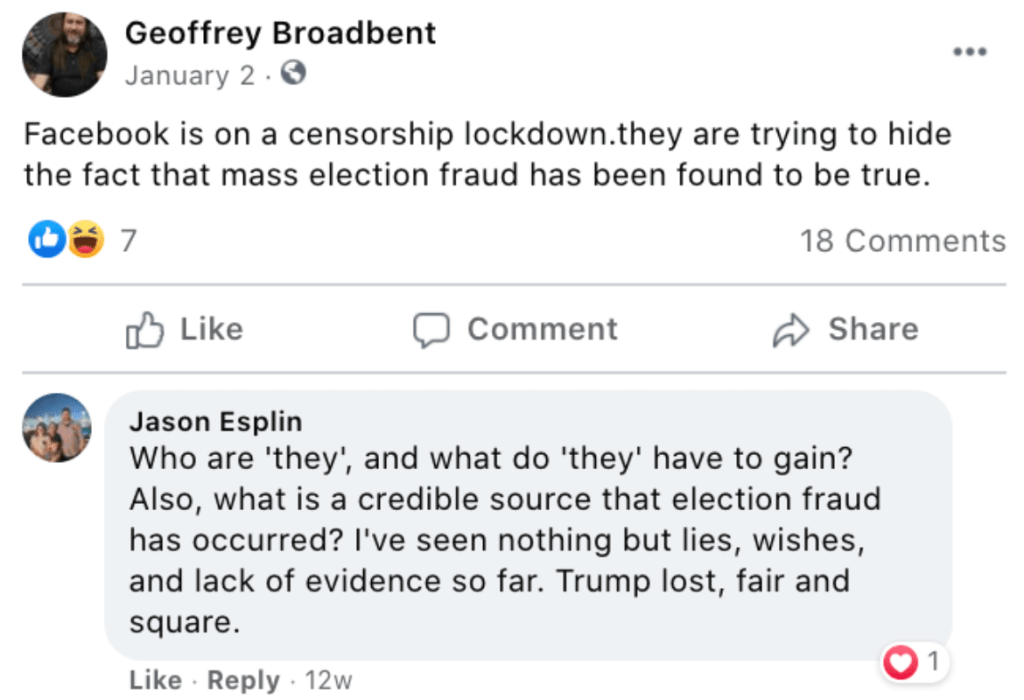1024x700 pixels.
Task: Open Jason Esplin's profile picture
Action: pyautogui.click(x=57, y=428)
